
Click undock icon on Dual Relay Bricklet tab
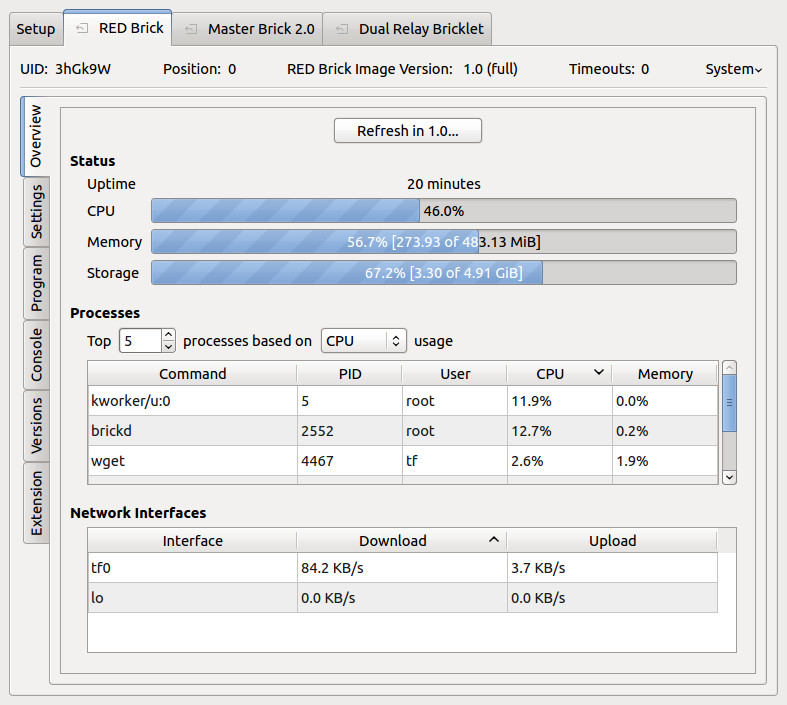click(342, 29)
